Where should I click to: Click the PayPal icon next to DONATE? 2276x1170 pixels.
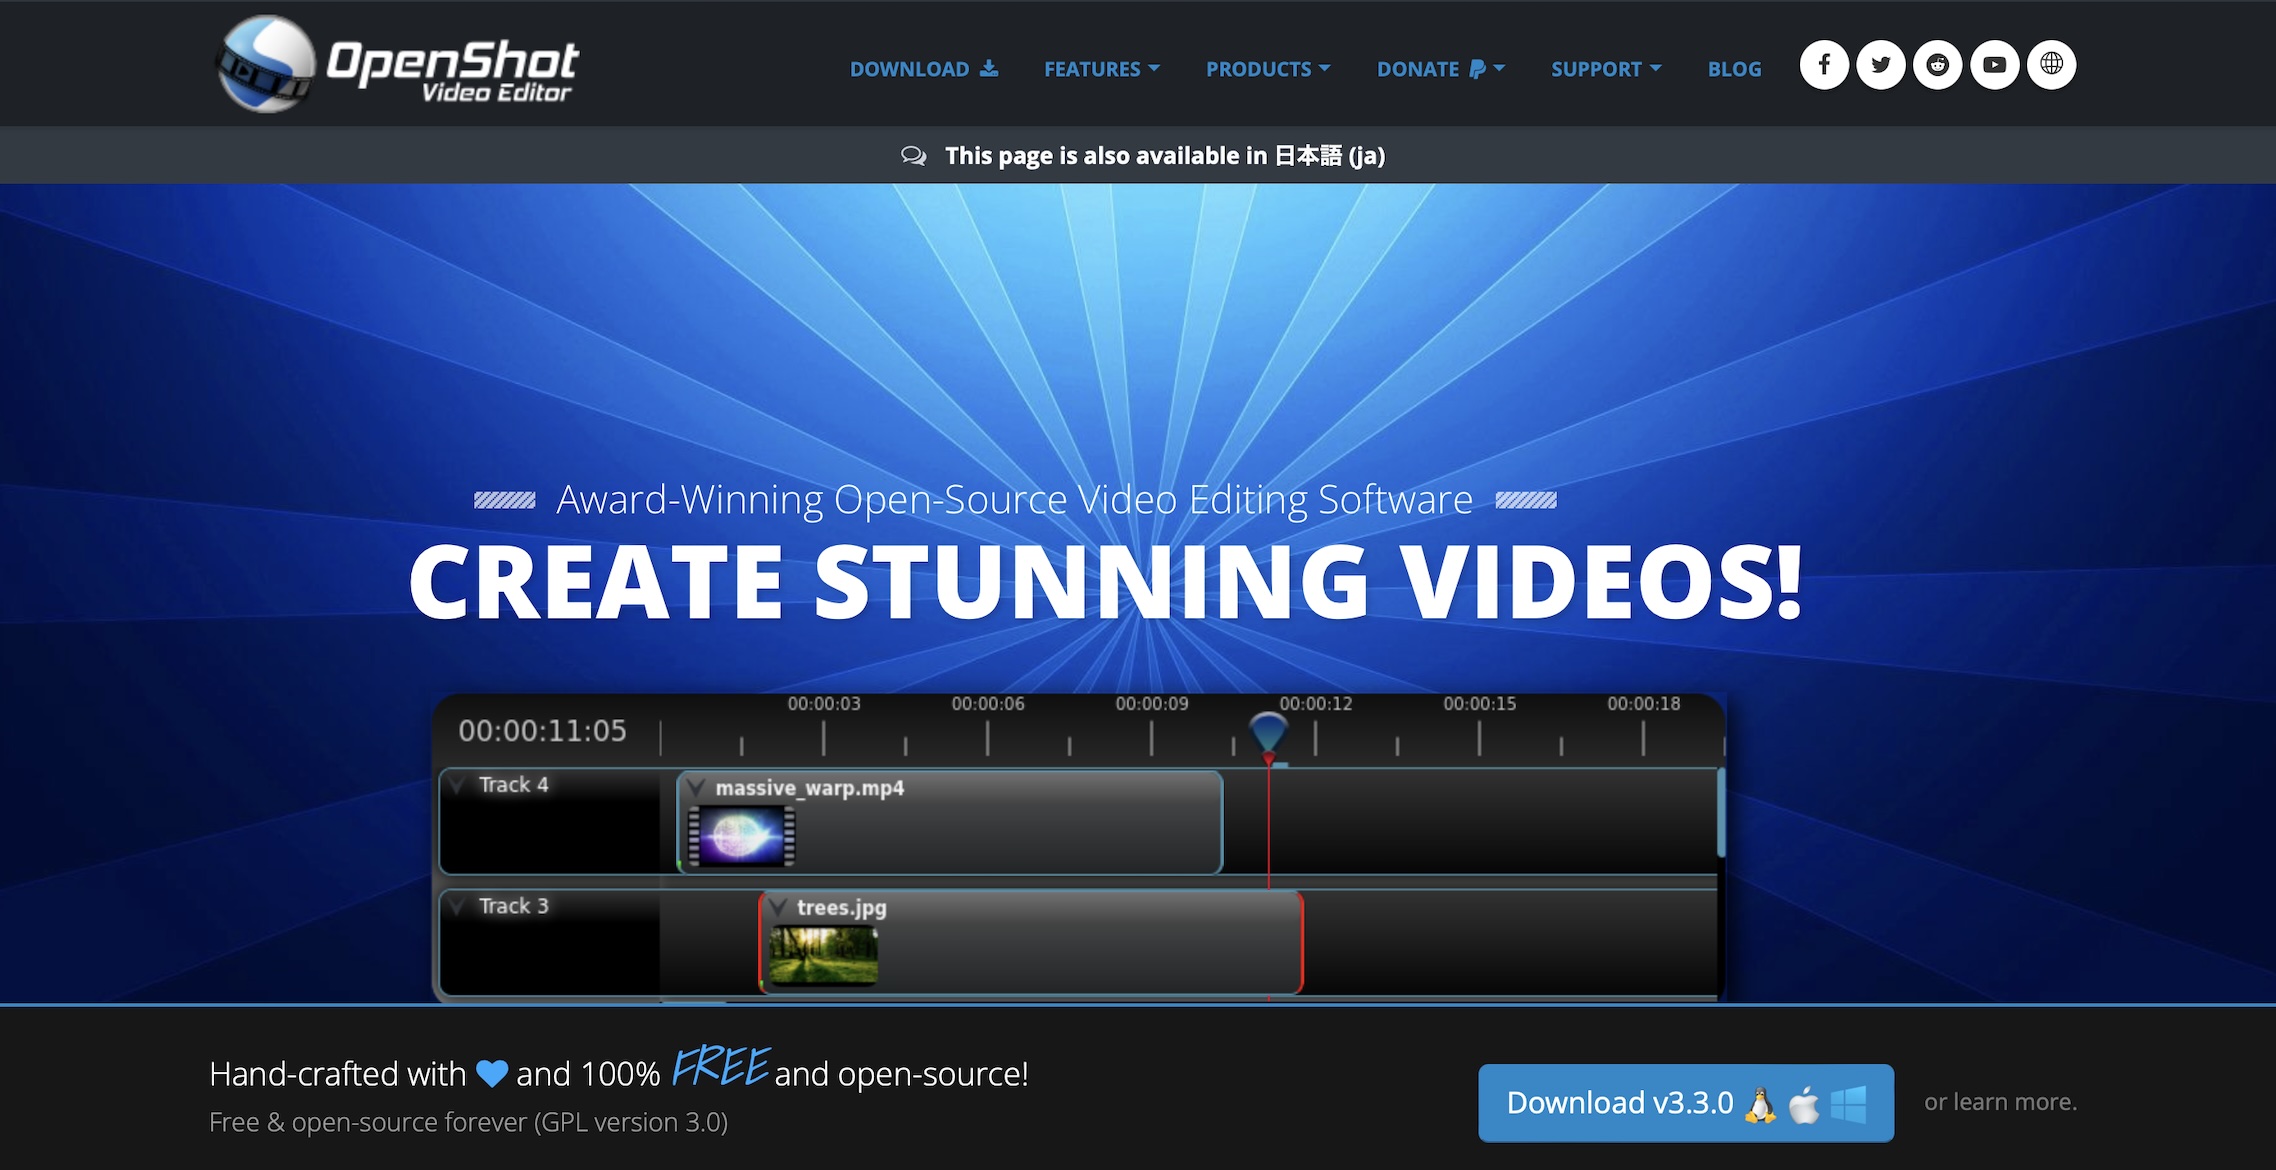tap(1477, 69)
